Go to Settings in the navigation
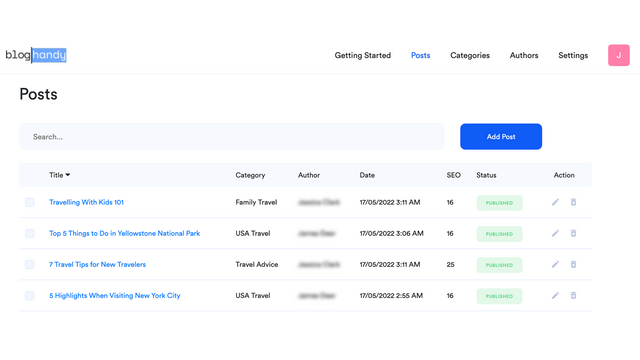Viewport: 640px width, 360px height. coord(573,55)
